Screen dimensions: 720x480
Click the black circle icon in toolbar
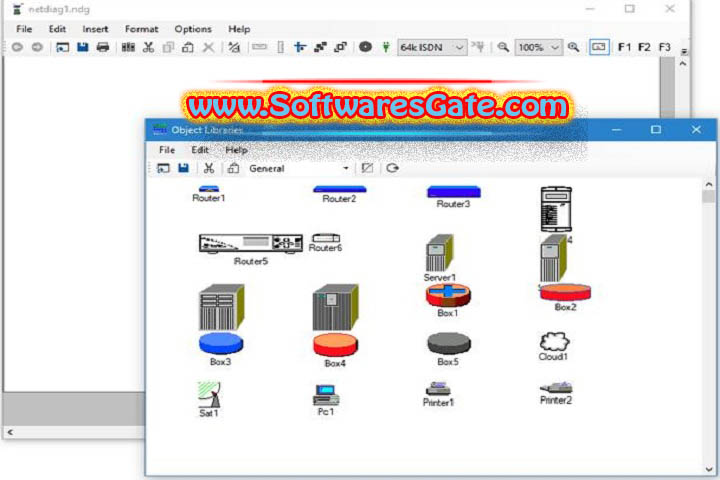(366, 47)
